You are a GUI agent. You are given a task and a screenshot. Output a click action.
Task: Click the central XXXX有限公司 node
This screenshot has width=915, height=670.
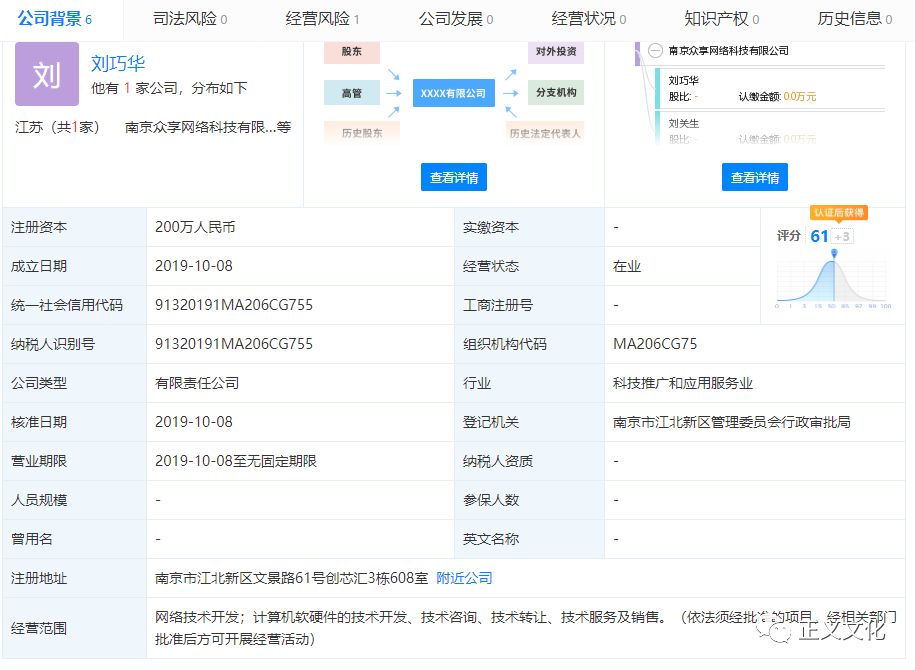(x=453, y=93)
